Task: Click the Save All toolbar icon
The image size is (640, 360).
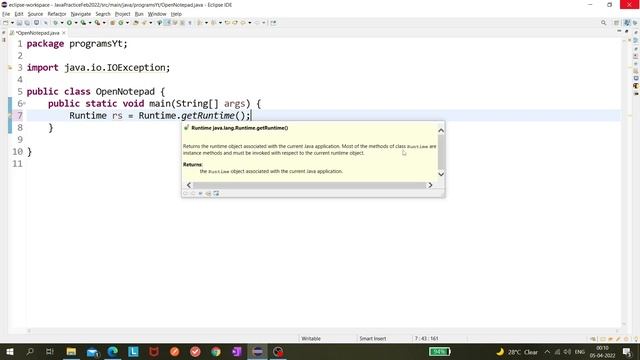Action: 27,23
